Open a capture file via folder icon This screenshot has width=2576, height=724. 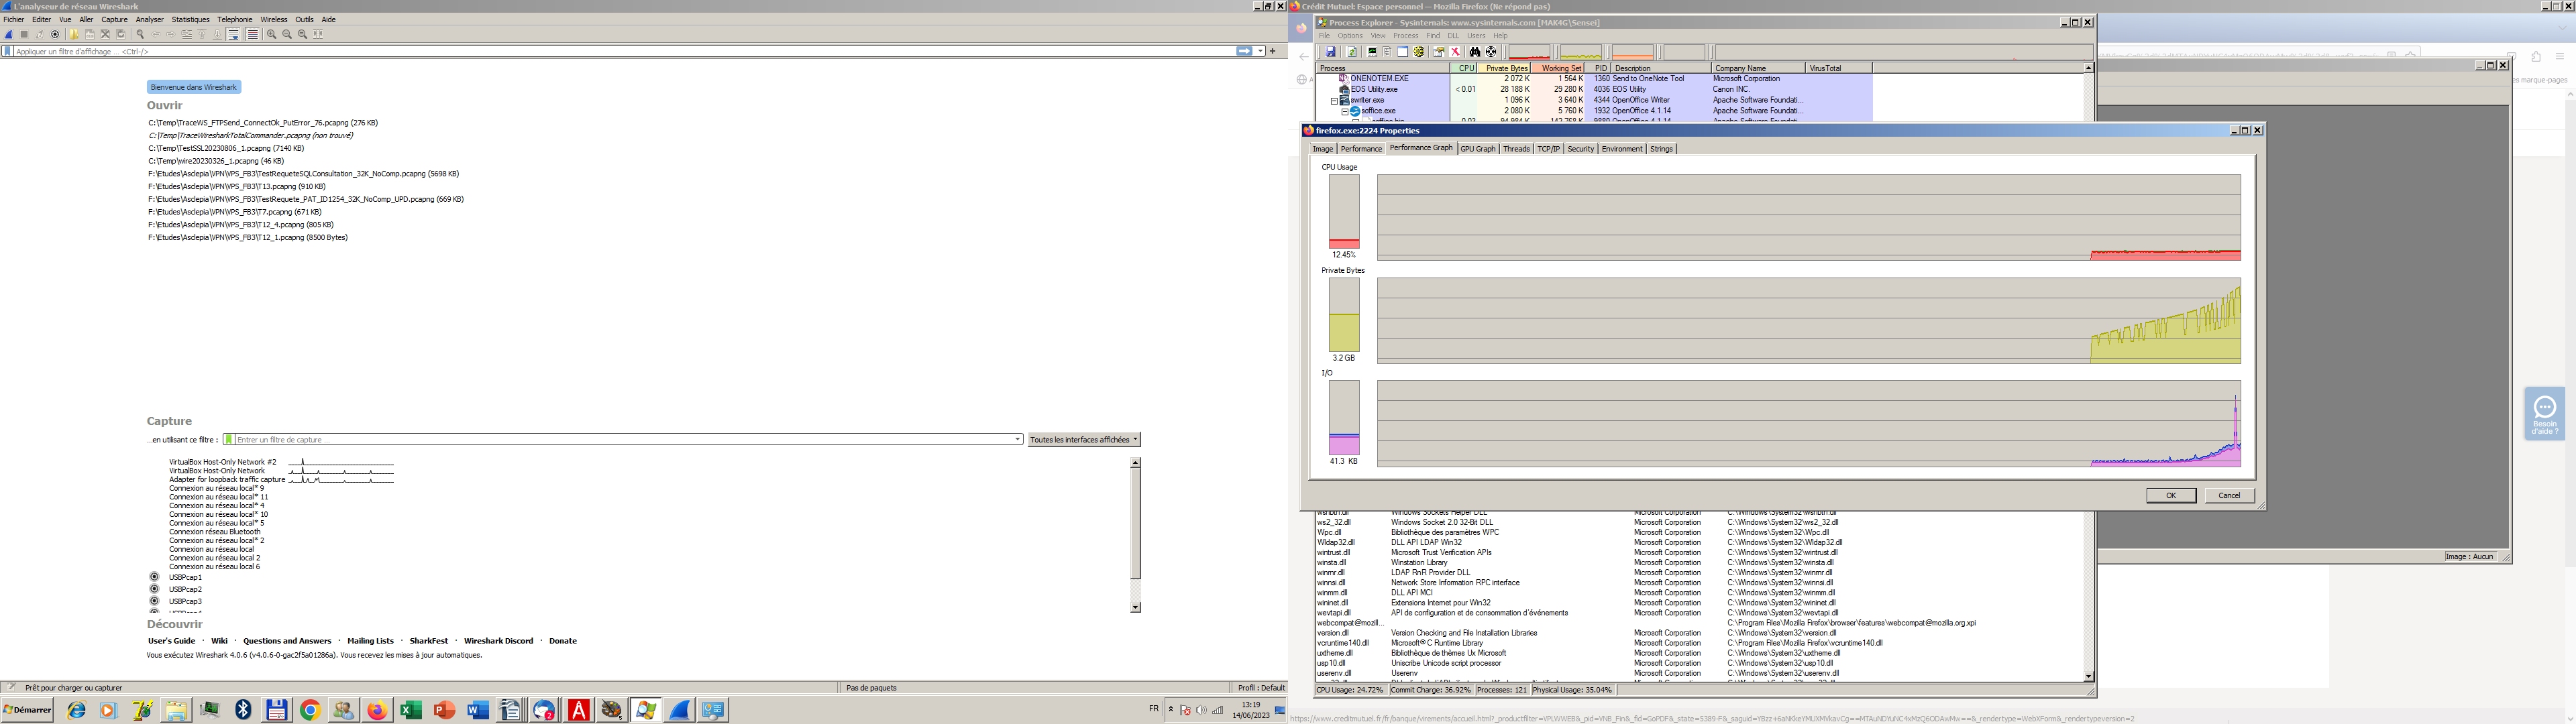click(74, 34)
